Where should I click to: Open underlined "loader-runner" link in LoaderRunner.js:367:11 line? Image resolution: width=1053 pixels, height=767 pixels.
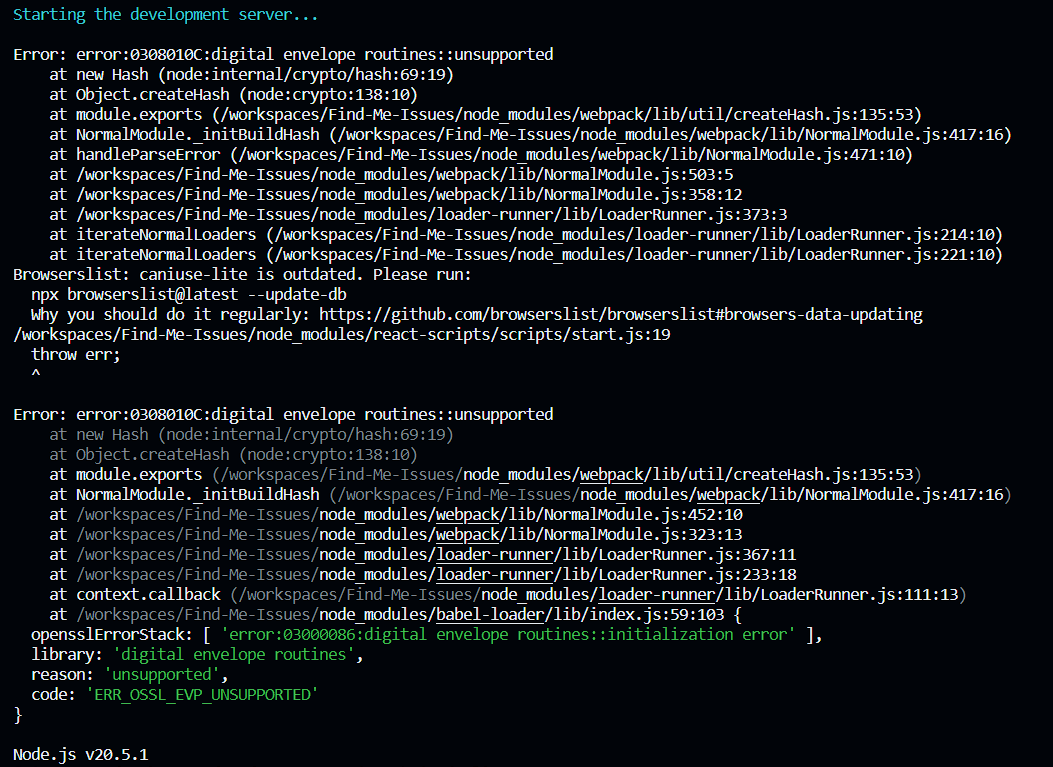coord(494,555)
